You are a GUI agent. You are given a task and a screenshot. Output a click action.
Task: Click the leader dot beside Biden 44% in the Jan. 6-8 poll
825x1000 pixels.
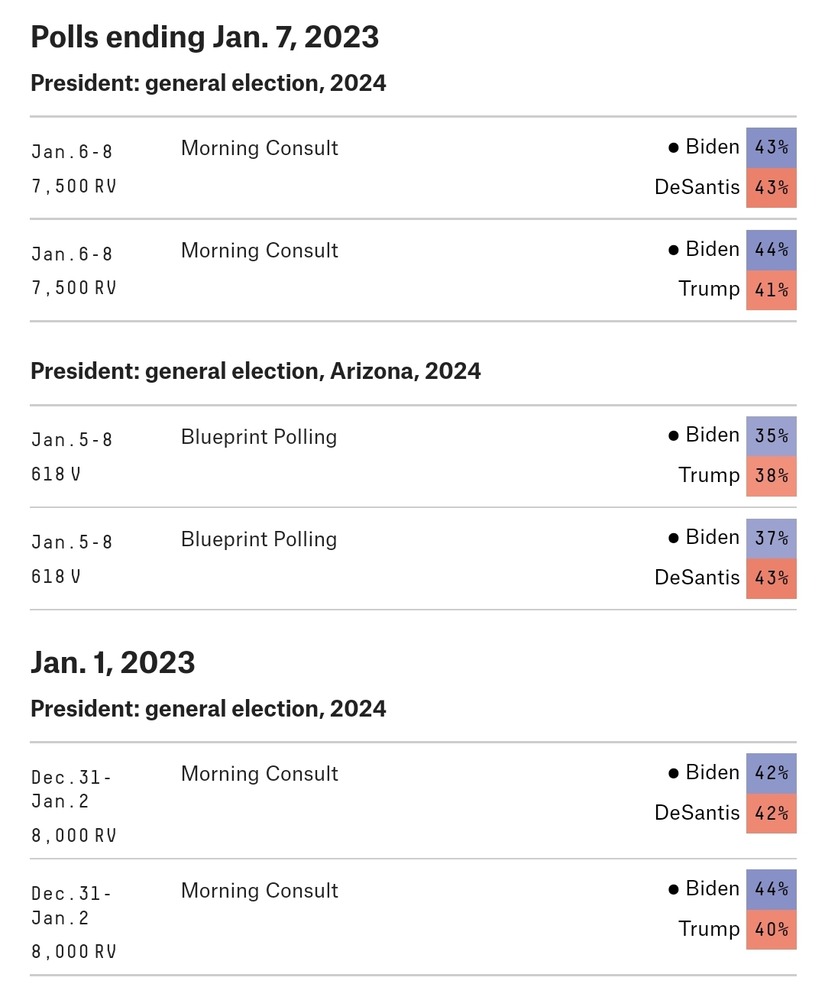click(x=673, y=250)
